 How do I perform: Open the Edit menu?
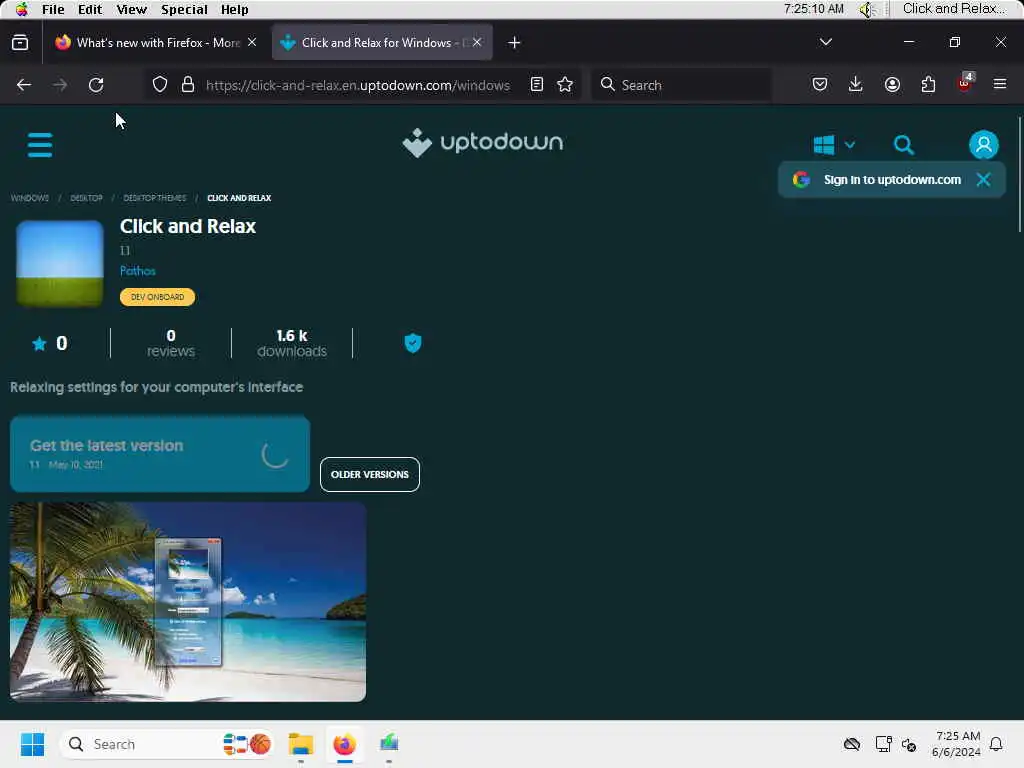(x=89, y=9)
